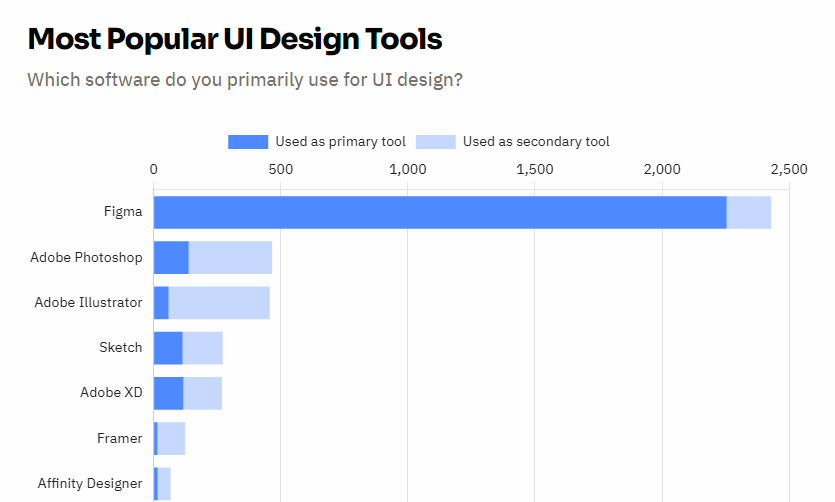Click the '1,500' axis tick label
835x502 pixels.
point(535,169)
